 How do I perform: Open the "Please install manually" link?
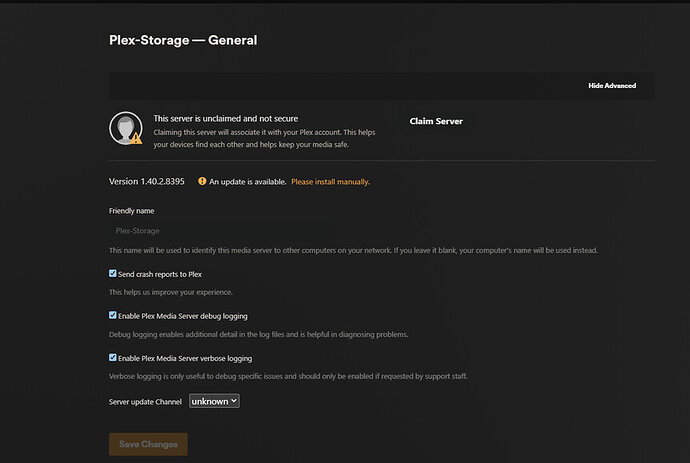click(x=330, y=182)
